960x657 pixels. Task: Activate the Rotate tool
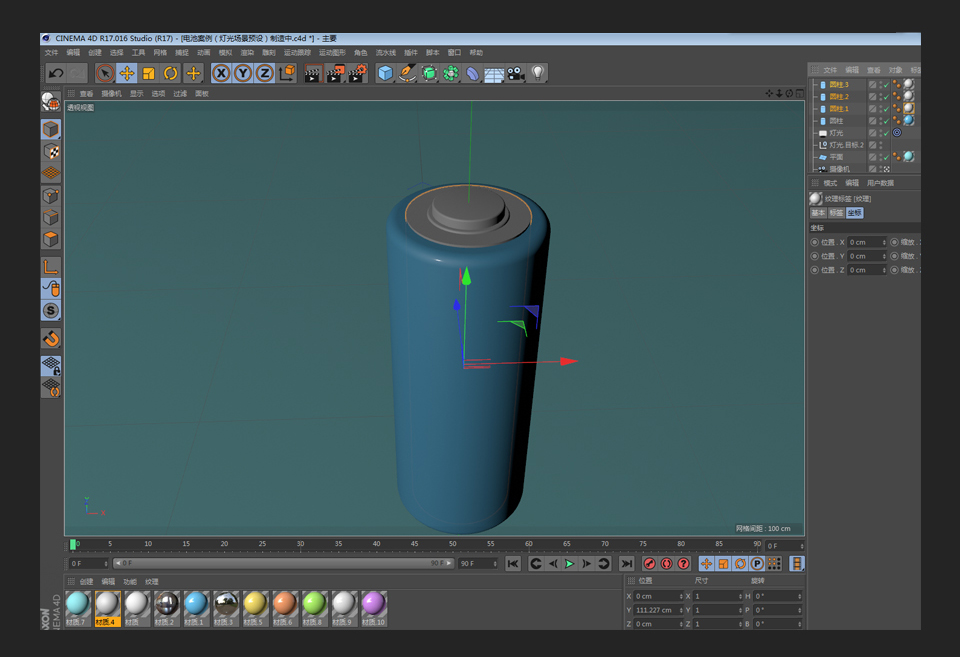pyautogui.click(x=168, y=72)
